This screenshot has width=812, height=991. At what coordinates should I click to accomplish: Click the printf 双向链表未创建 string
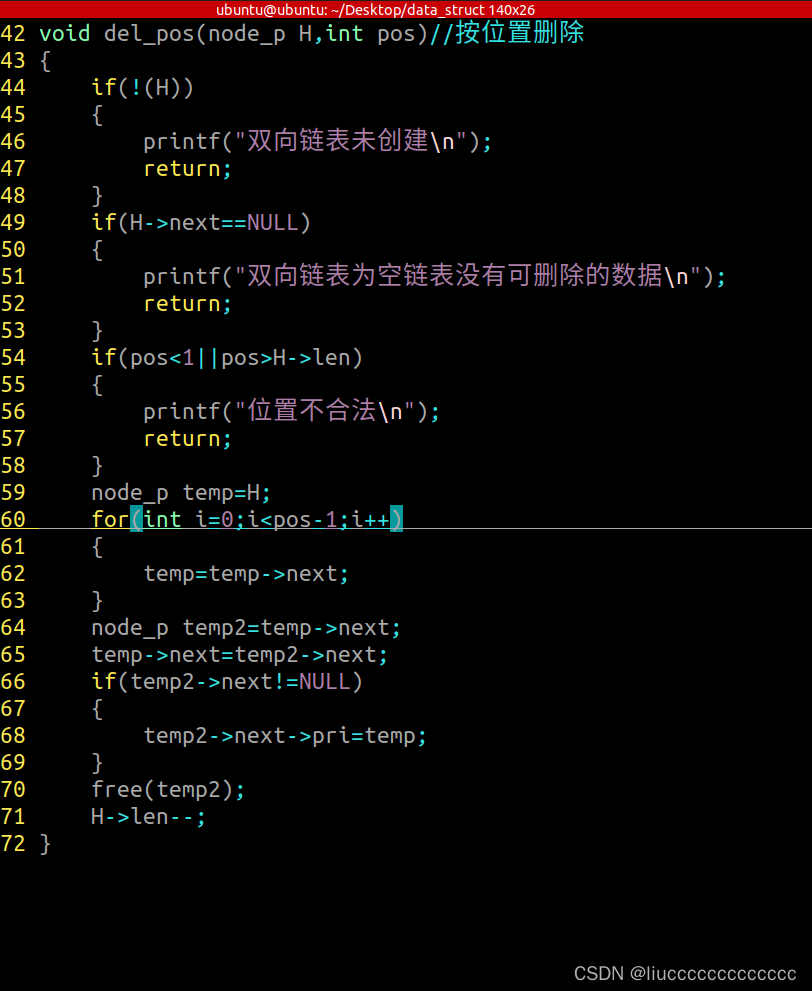click(x=356, y=141)
